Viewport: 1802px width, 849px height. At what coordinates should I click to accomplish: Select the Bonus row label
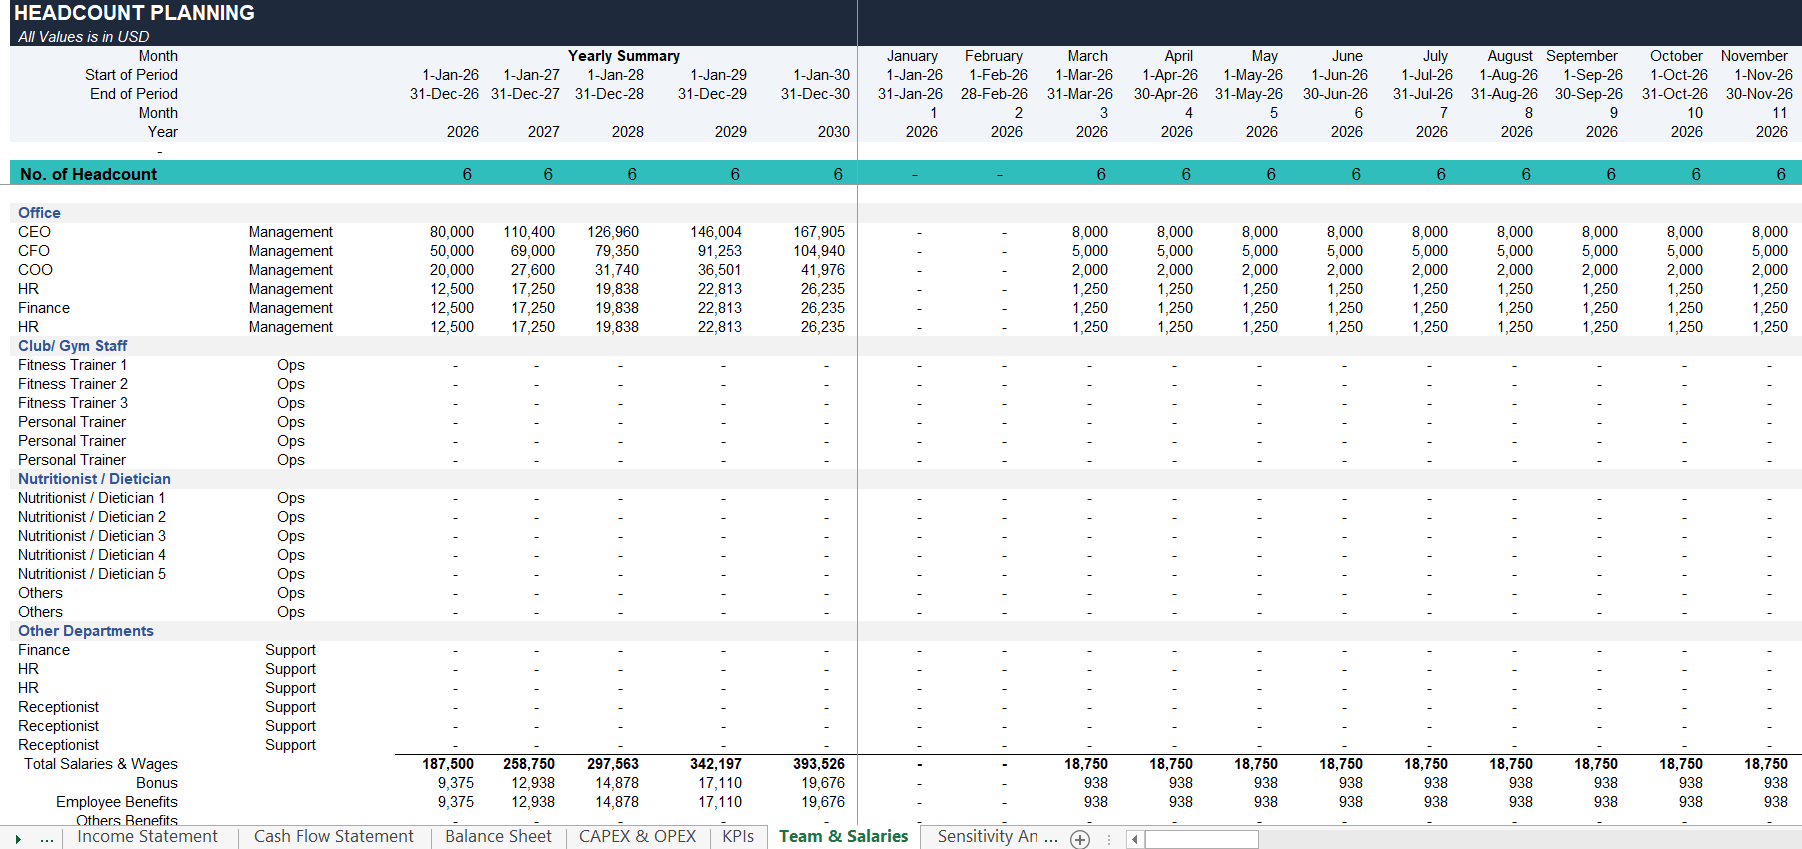(x=157, y=783)
